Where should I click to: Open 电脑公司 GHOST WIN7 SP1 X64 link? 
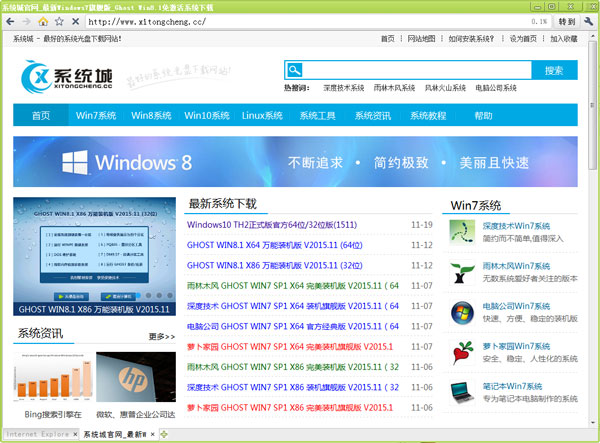(293, 326)
